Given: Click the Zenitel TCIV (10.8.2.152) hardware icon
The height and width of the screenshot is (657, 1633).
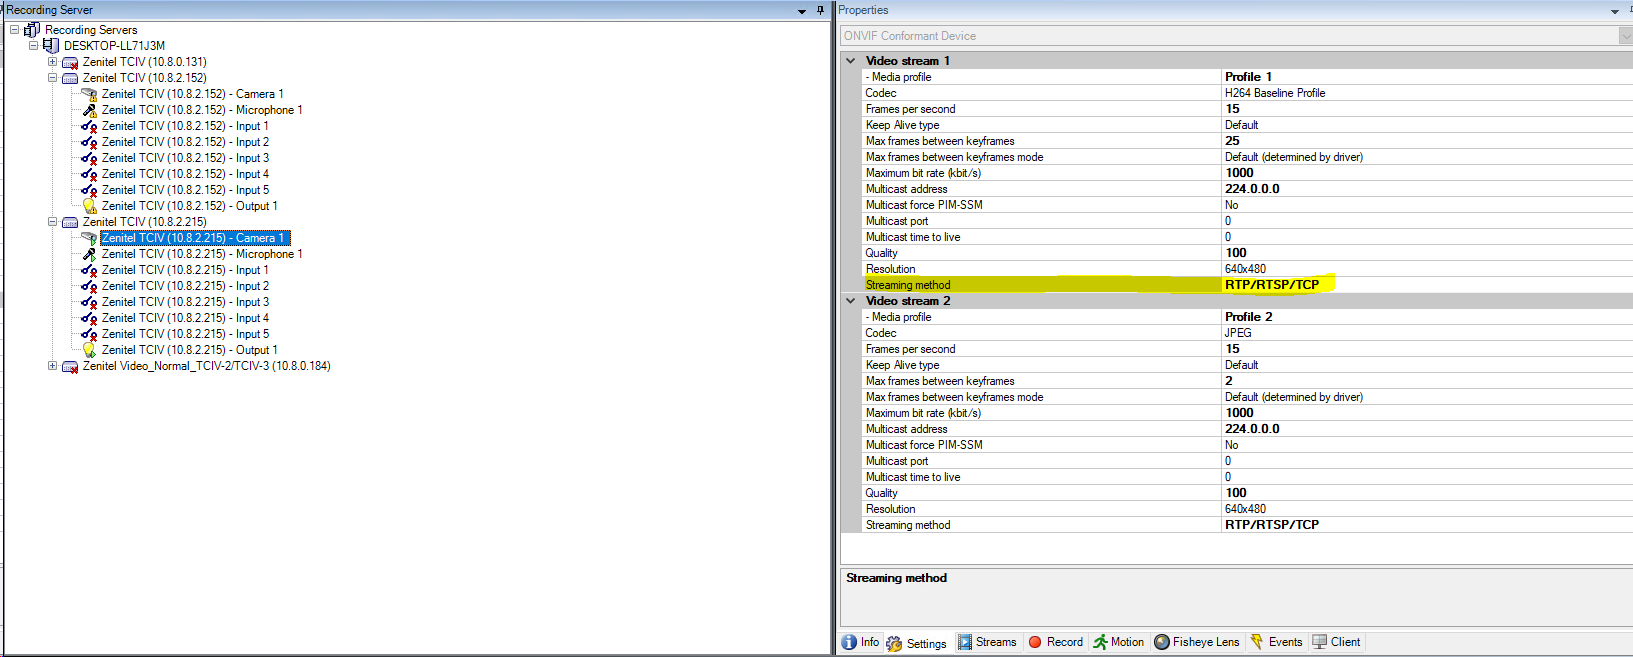Looking at the screenshot, I should (70, 78).
